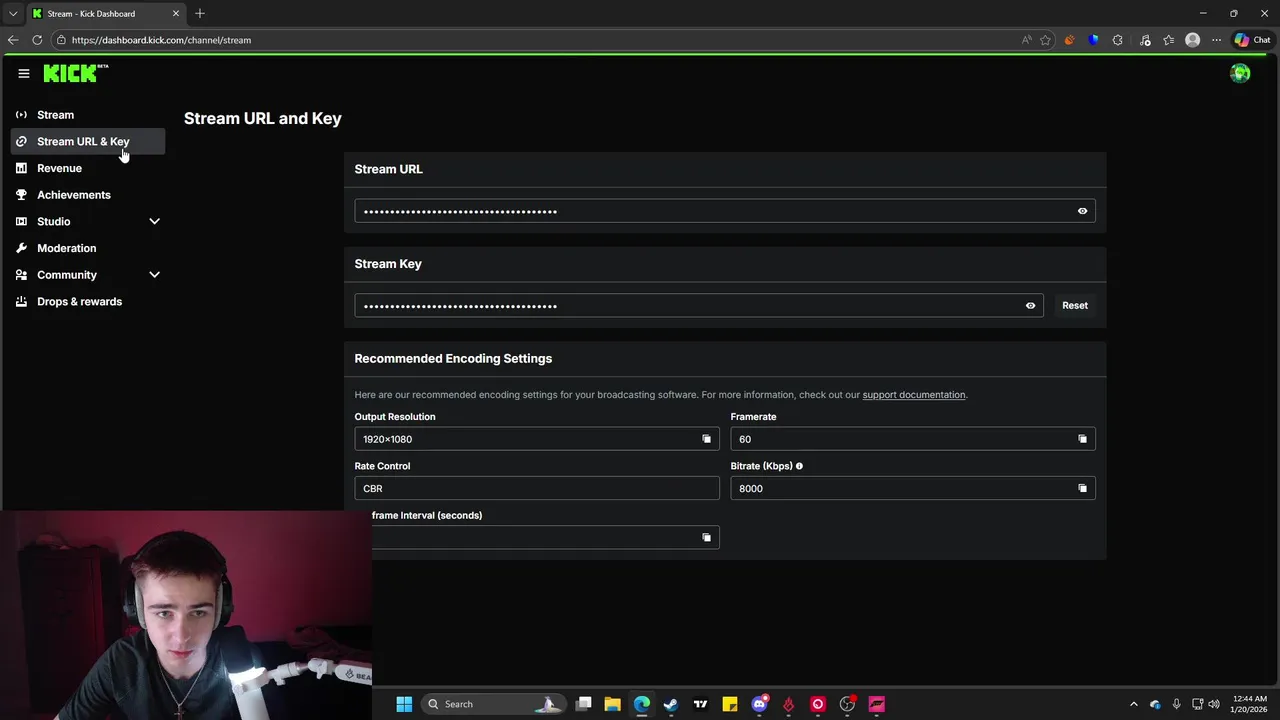The image size is (1280, 720).
Task: Copy the Framerate value
Action: click(x=1082, y=439)
